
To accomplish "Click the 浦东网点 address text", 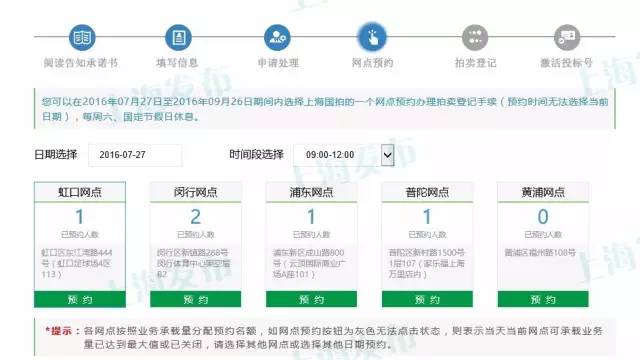I will (309, 263).
